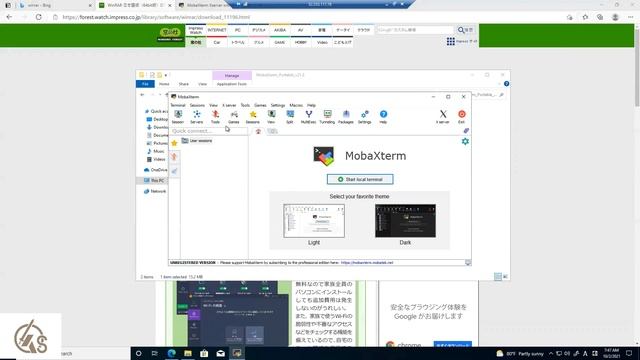Open the Tunneling toolbar icon

[x=327, y=117]
